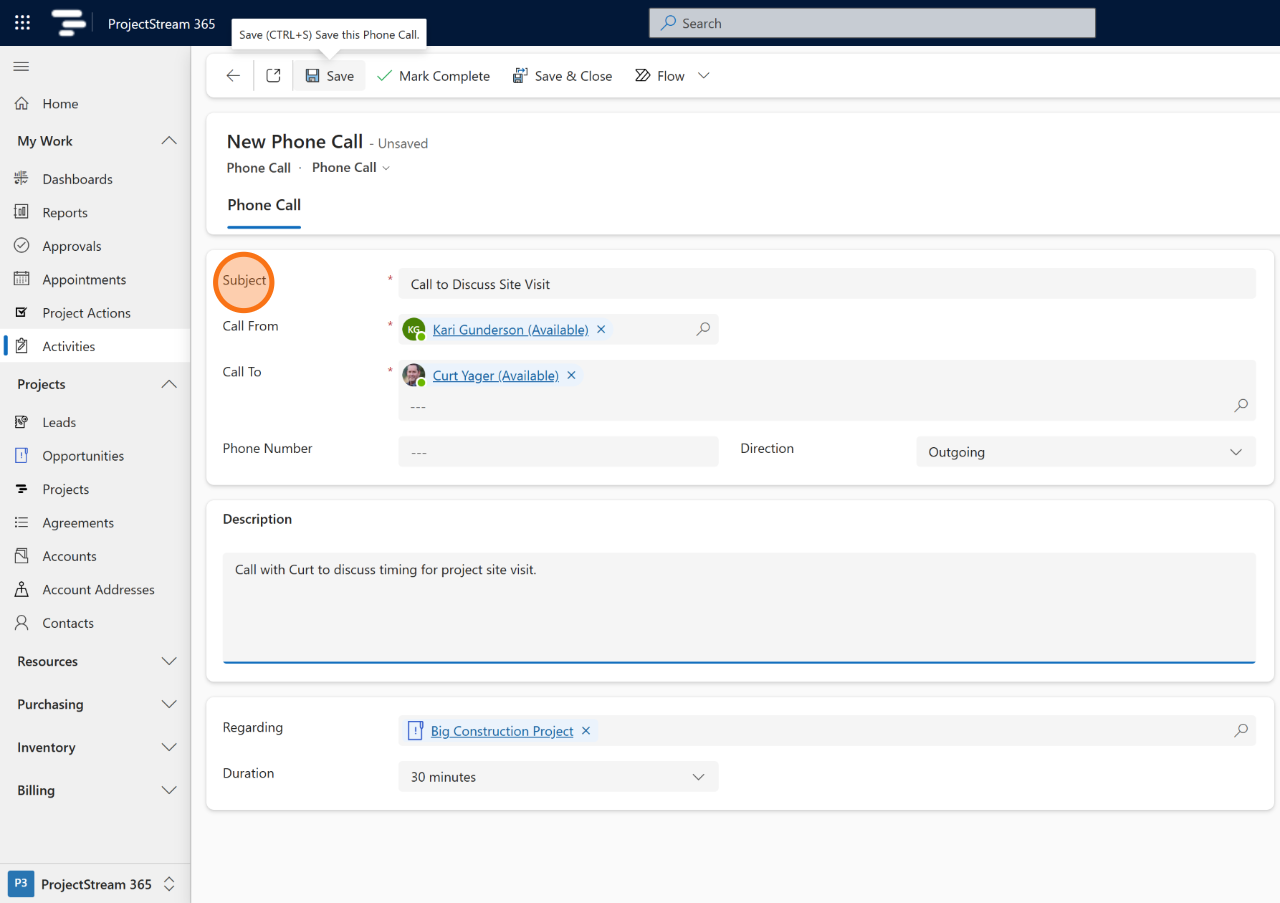Image resolution: width=1280 pixels, height=903 pixels.
Task: Search the Call To lookup magnifier
Action: [1241, 406]
